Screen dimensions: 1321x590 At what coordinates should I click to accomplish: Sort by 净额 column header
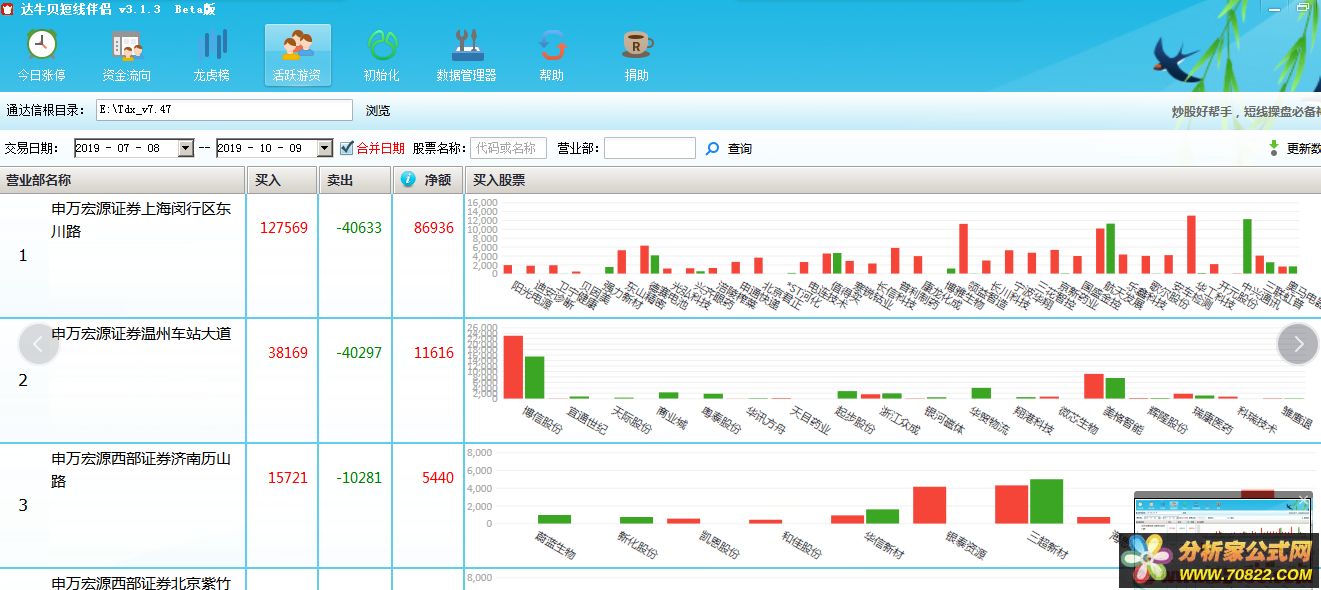tap(438, 180)
